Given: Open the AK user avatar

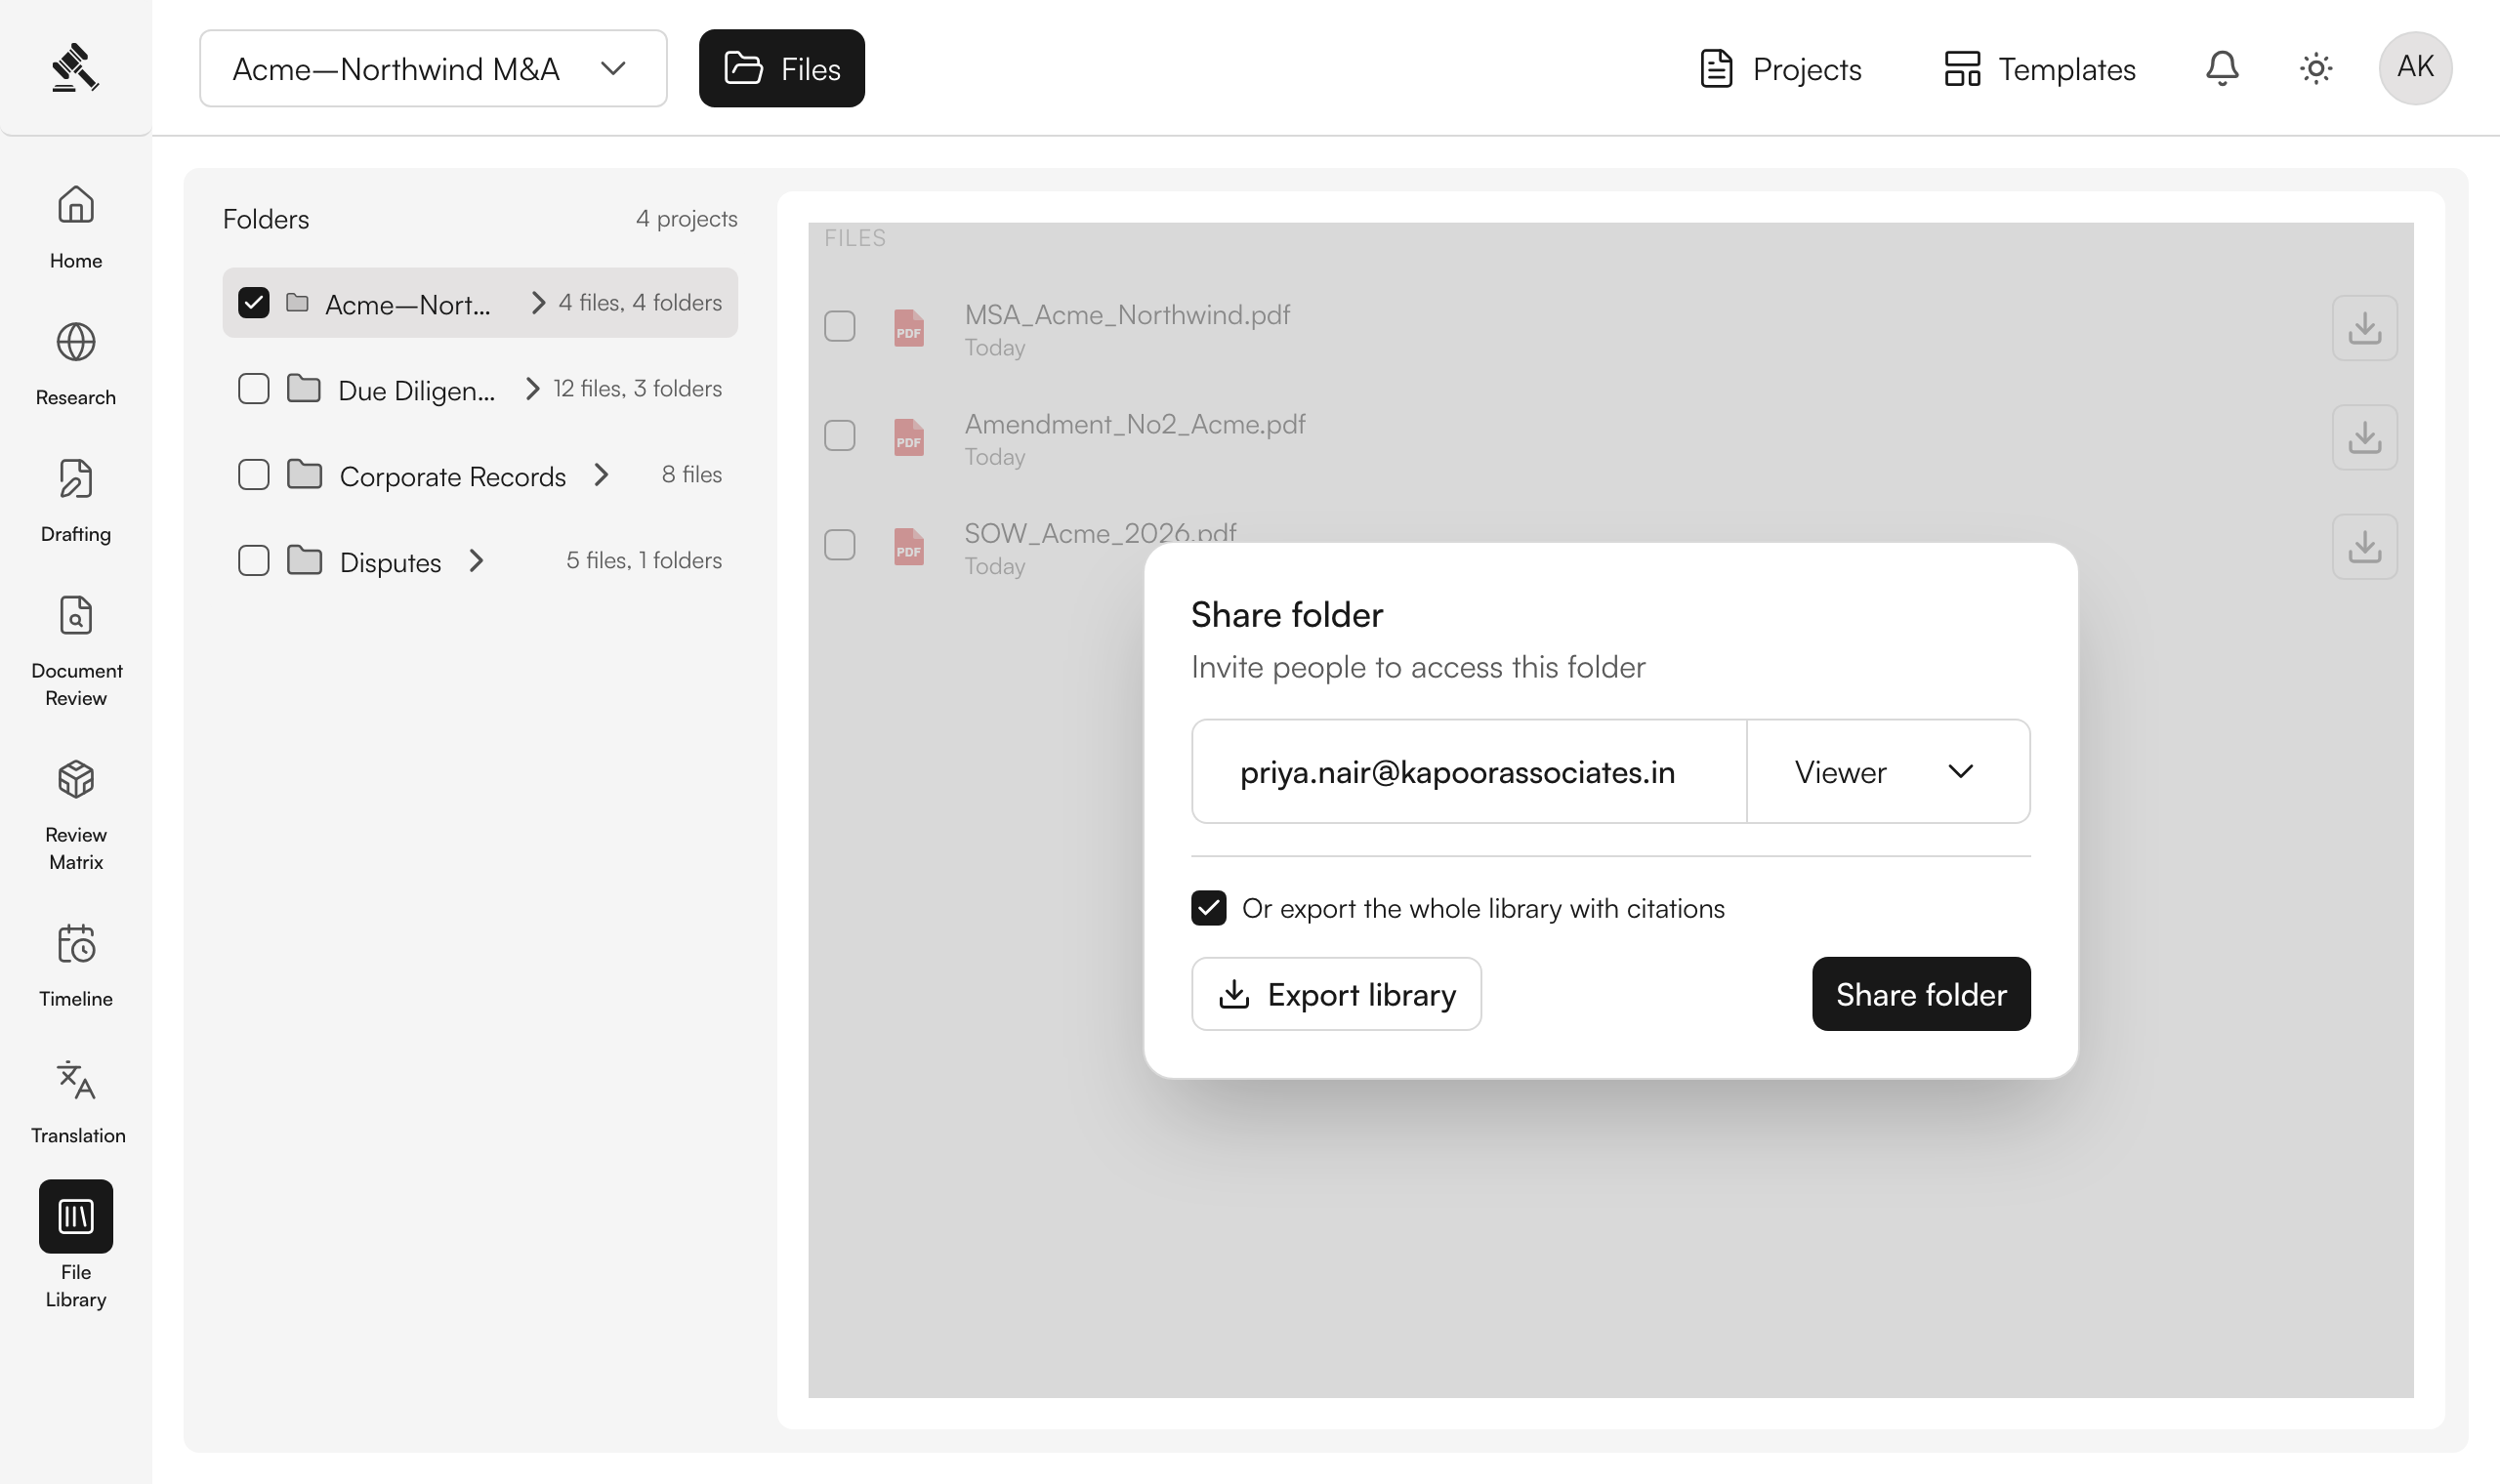Looking at the screenshot, I should tap(2415, 68).
